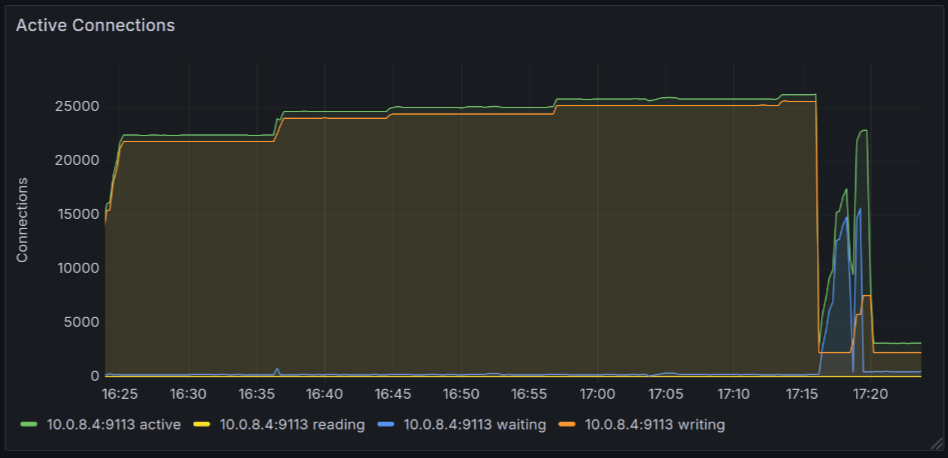Click the 16:25 time axis label
The height and width of the screenshot is (458, 948).
click(x=120, y=394)
